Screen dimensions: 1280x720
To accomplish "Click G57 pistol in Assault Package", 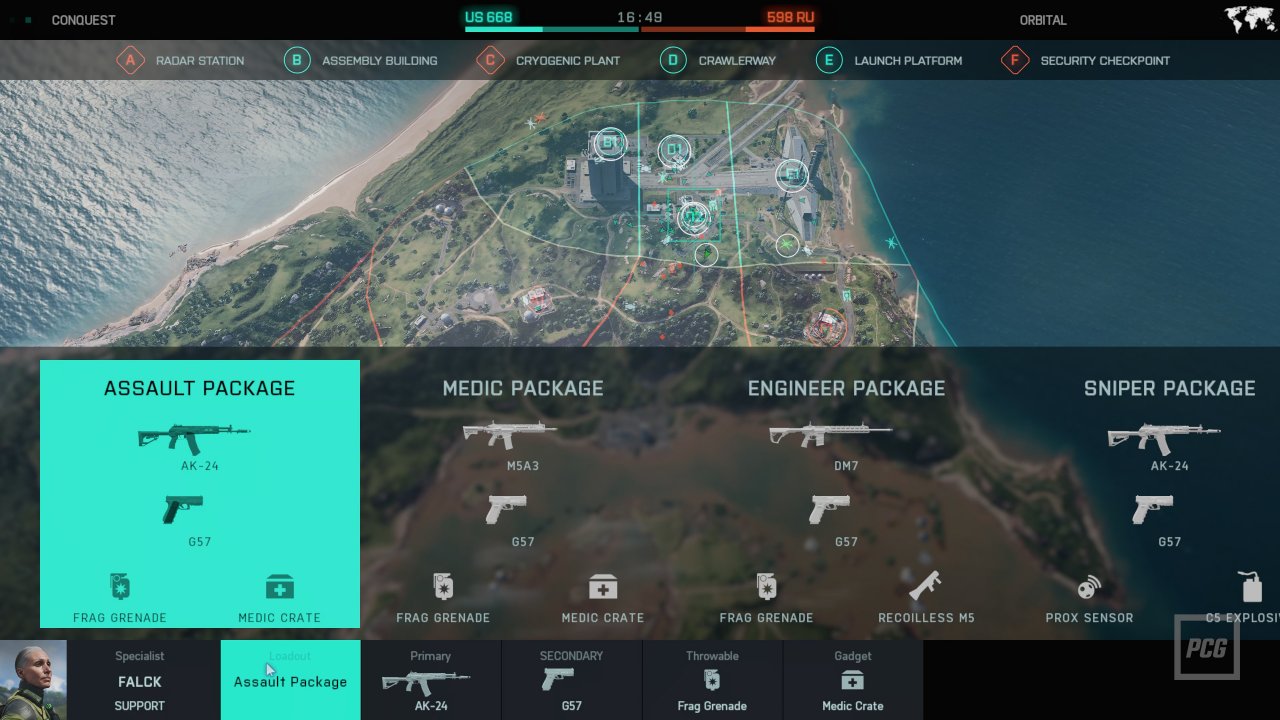I will [x=183, y=509].
